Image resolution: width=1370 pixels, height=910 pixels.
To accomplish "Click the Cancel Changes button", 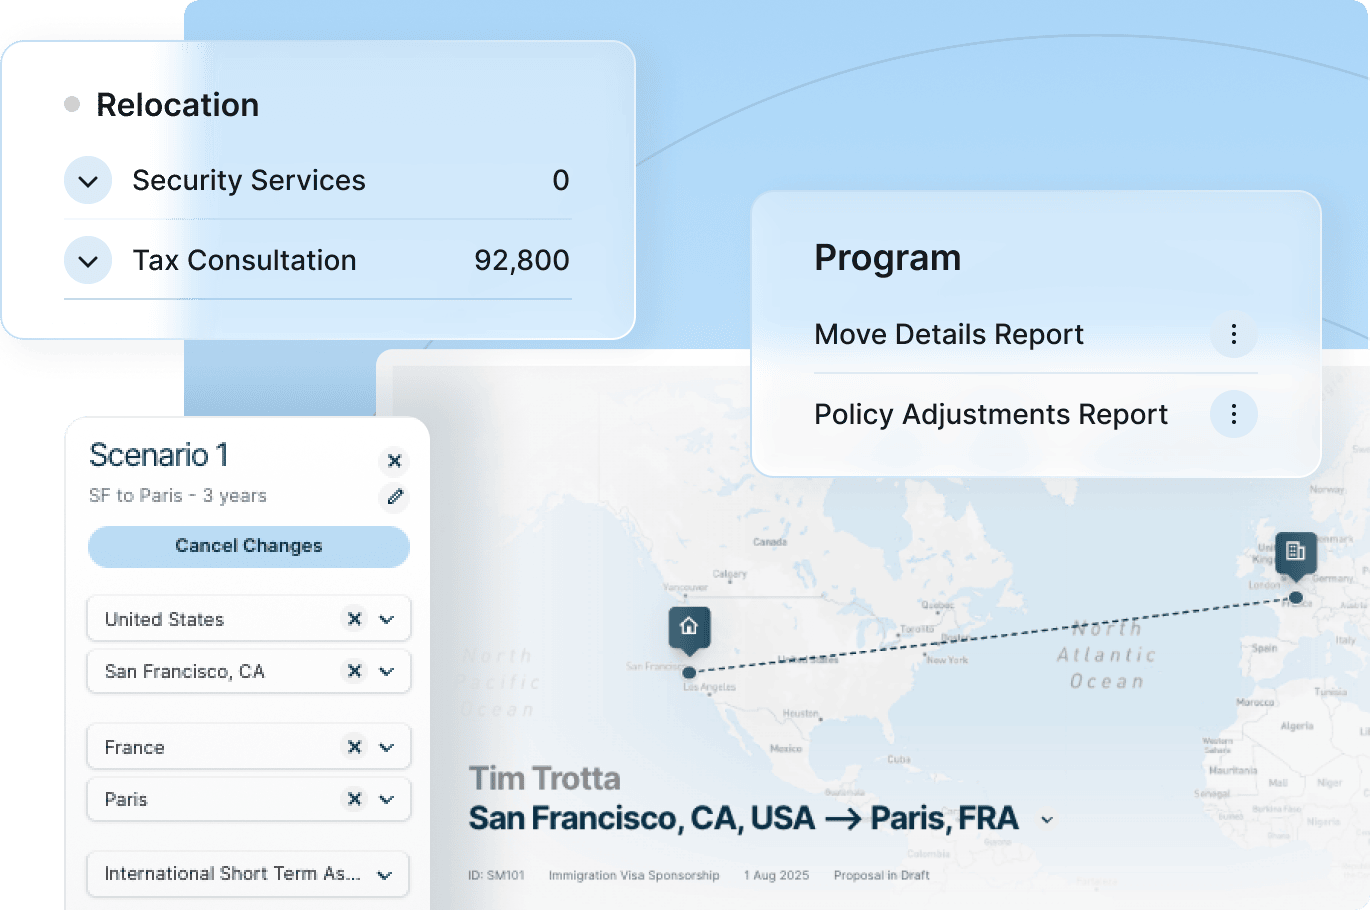I will pyautogui.click(x=249, y=546).
